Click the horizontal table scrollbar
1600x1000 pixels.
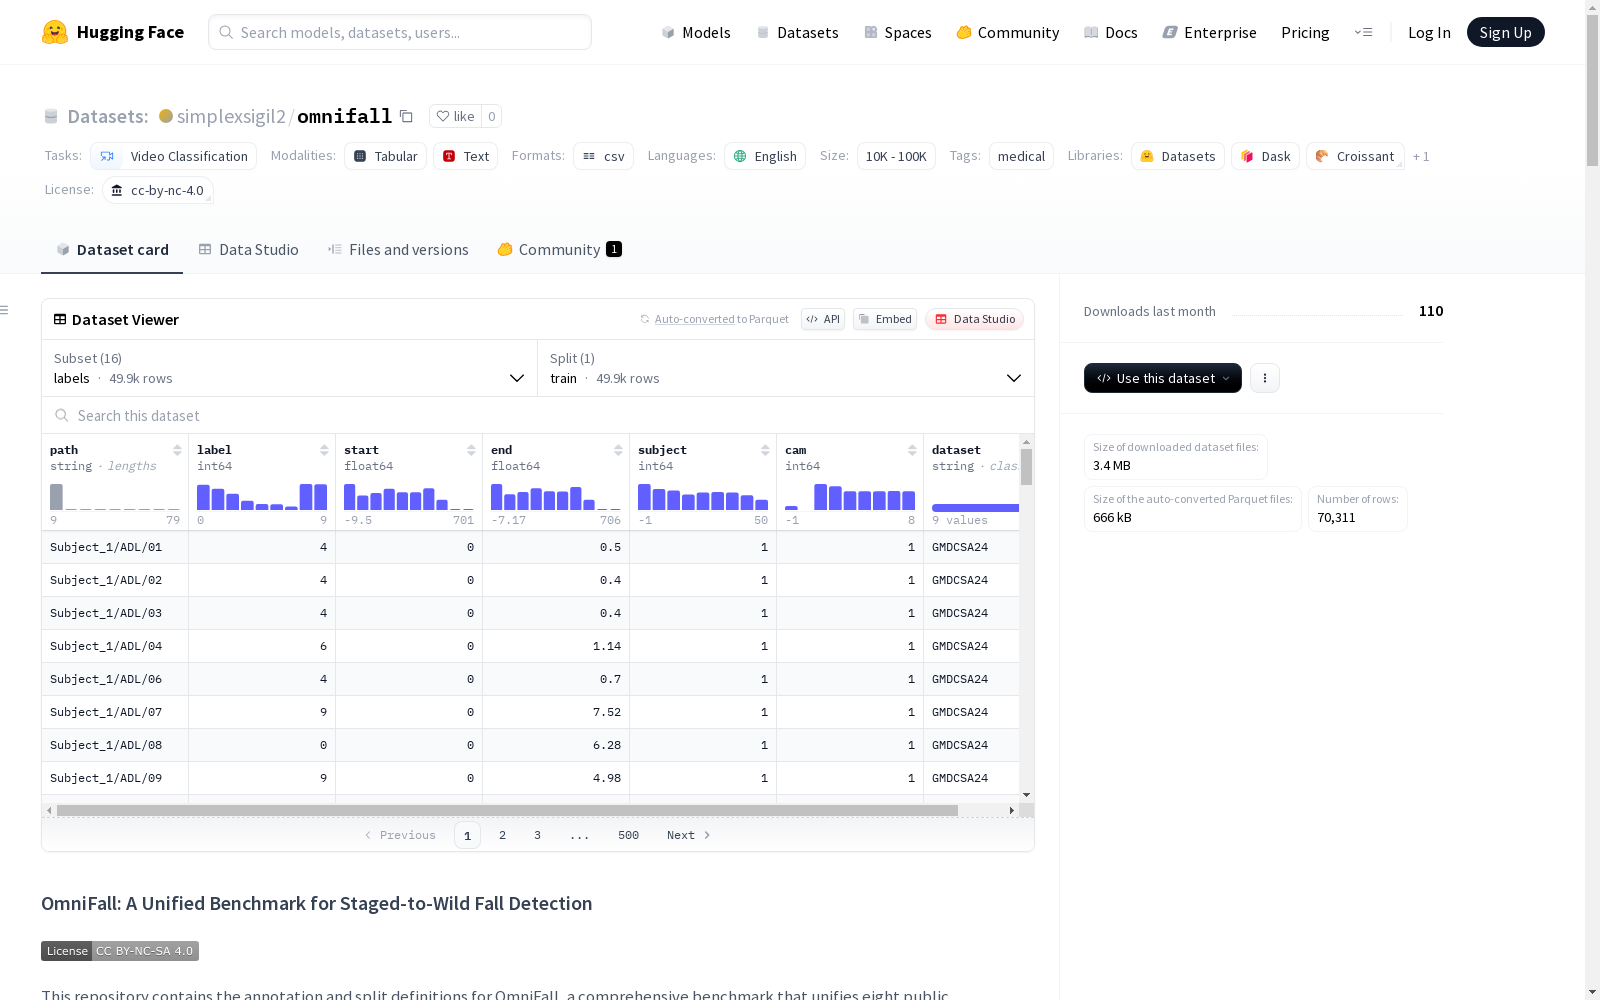coord(507,810)
